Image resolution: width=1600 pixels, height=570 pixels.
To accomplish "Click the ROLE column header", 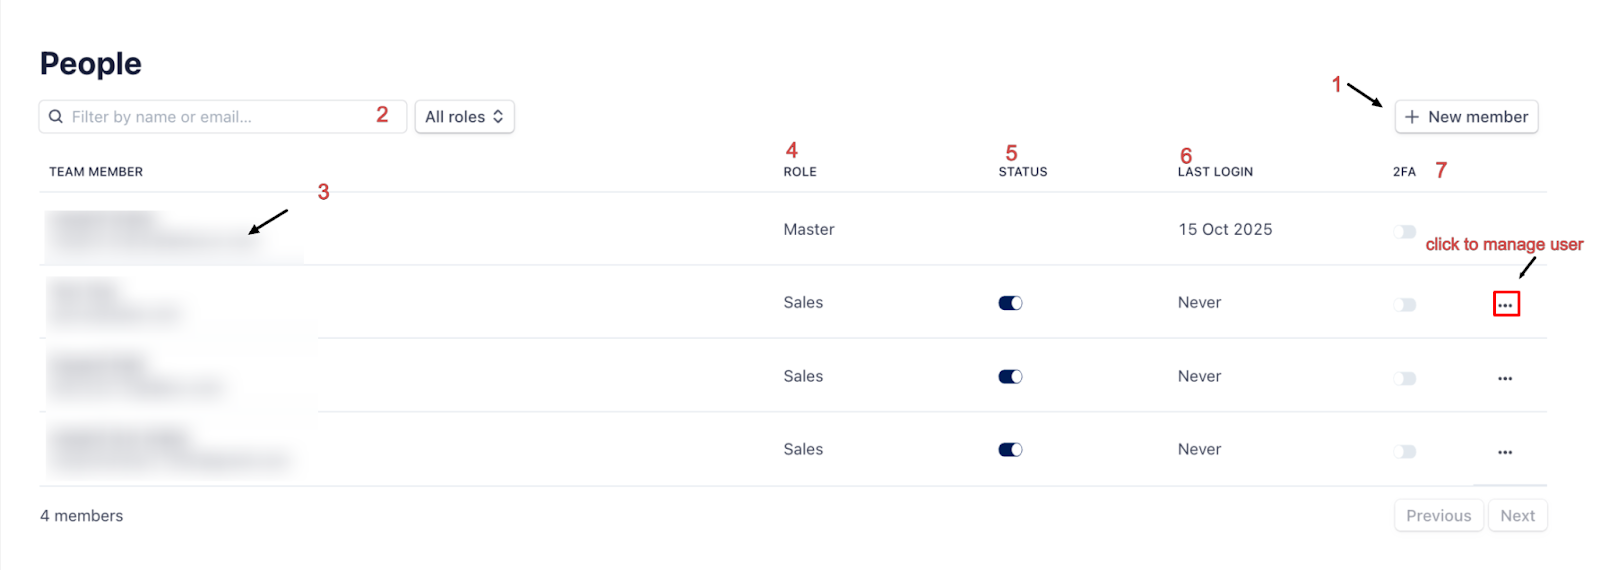I will [800, 172].
